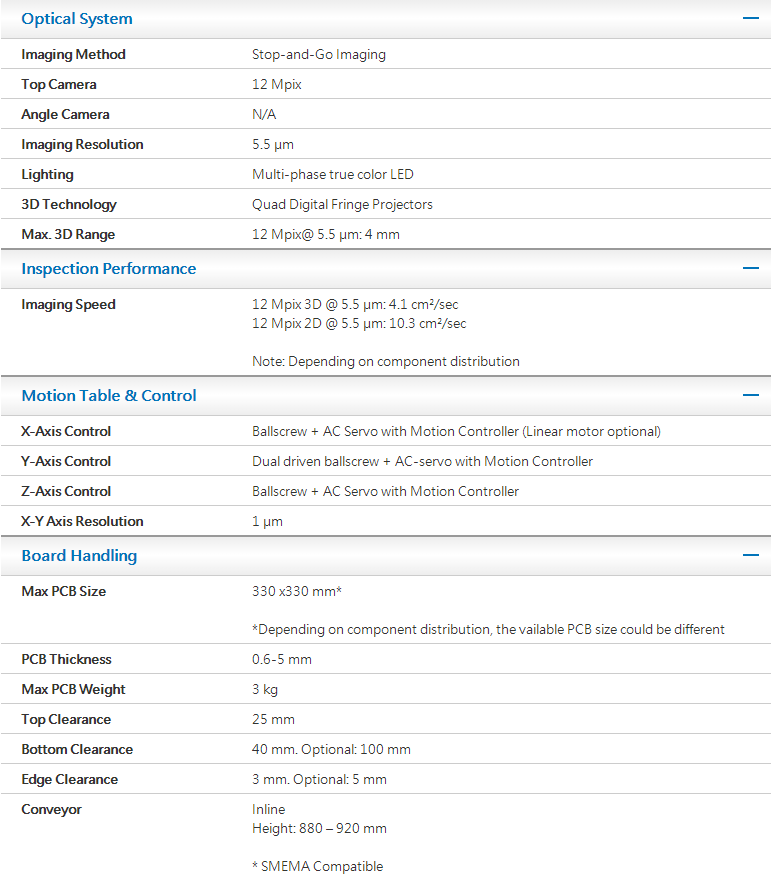Screen dimensions: 774x880
Task: Collapse Optical System section via minus icon
Action: click(x=750, y=18)
